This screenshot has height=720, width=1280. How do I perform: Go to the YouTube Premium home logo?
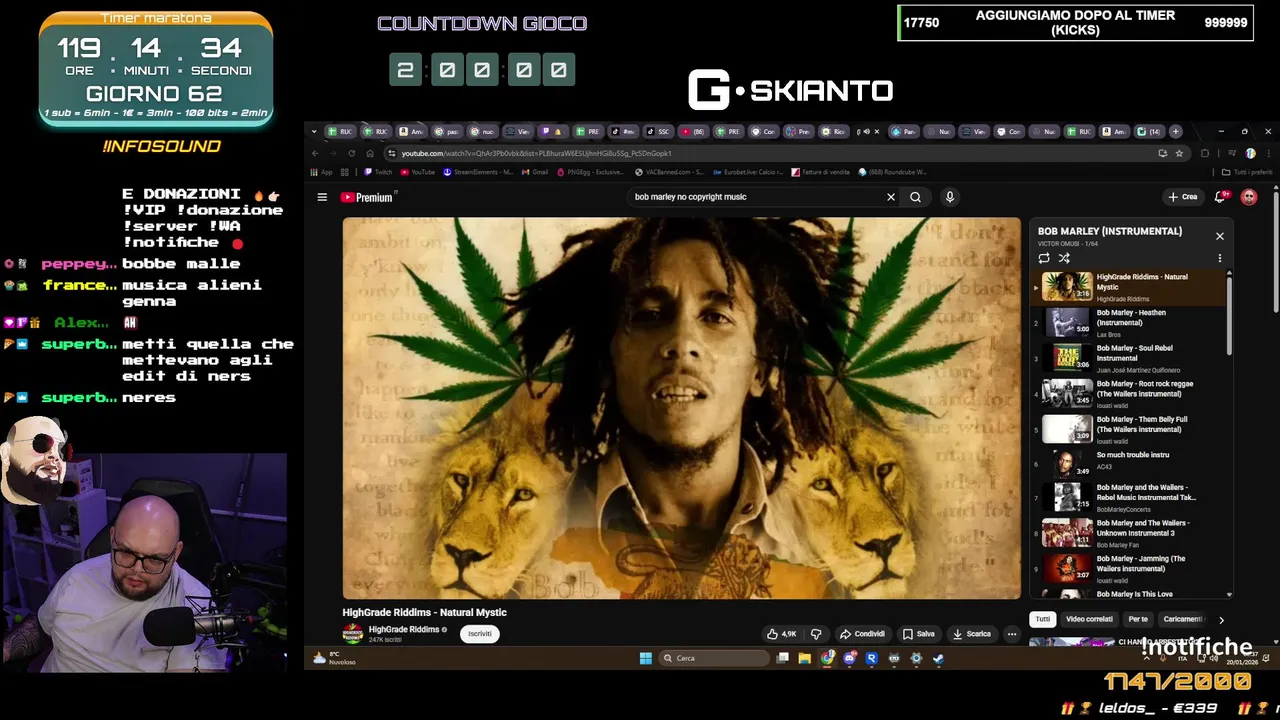pyautogui.click(x=369, y=197)
